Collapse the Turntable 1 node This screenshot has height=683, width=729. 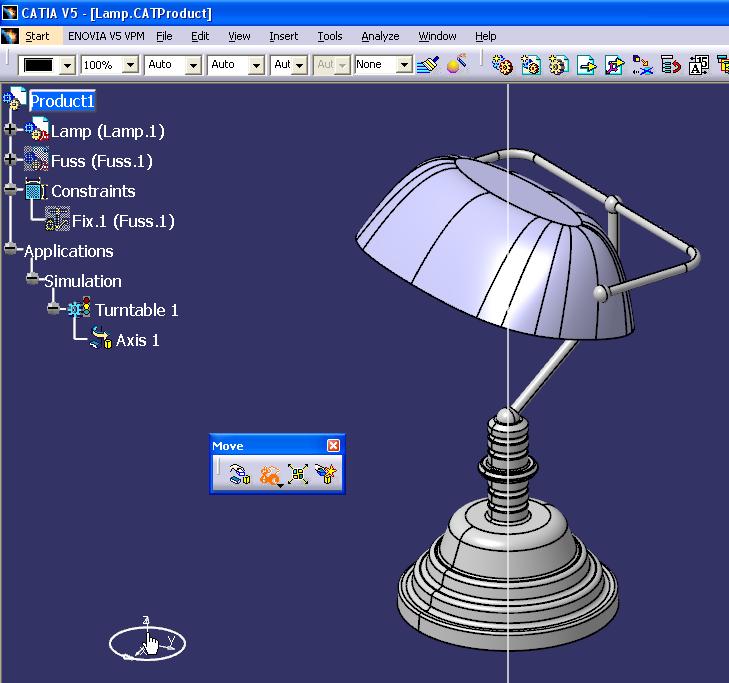(53, 308)
